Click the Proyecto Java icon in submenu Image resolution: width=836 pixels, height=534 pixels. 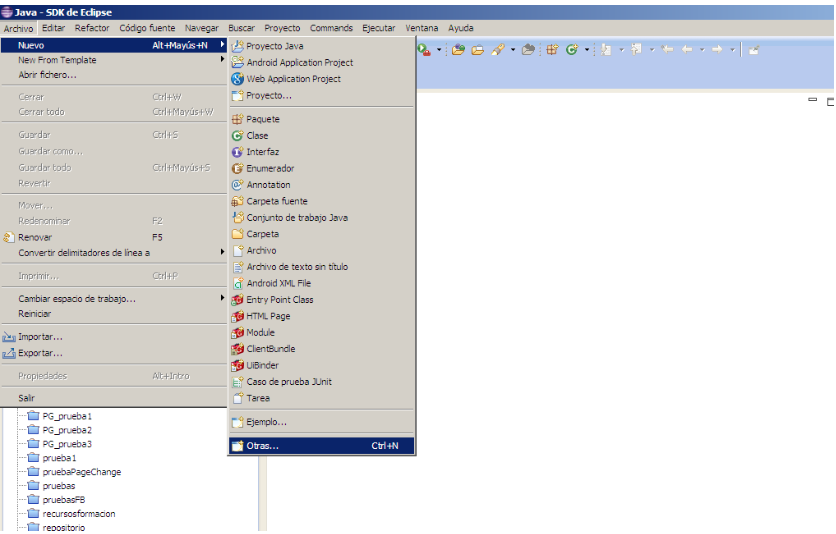click(x=238, y=46)
